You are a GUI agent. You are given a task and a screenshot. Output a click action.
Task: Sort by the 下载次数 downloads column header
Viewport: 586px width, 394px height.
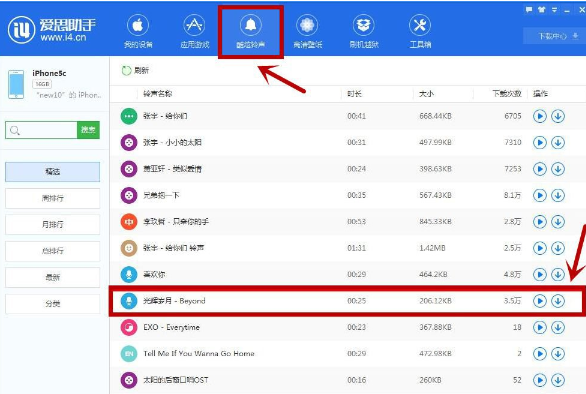[x=506, y=93]
